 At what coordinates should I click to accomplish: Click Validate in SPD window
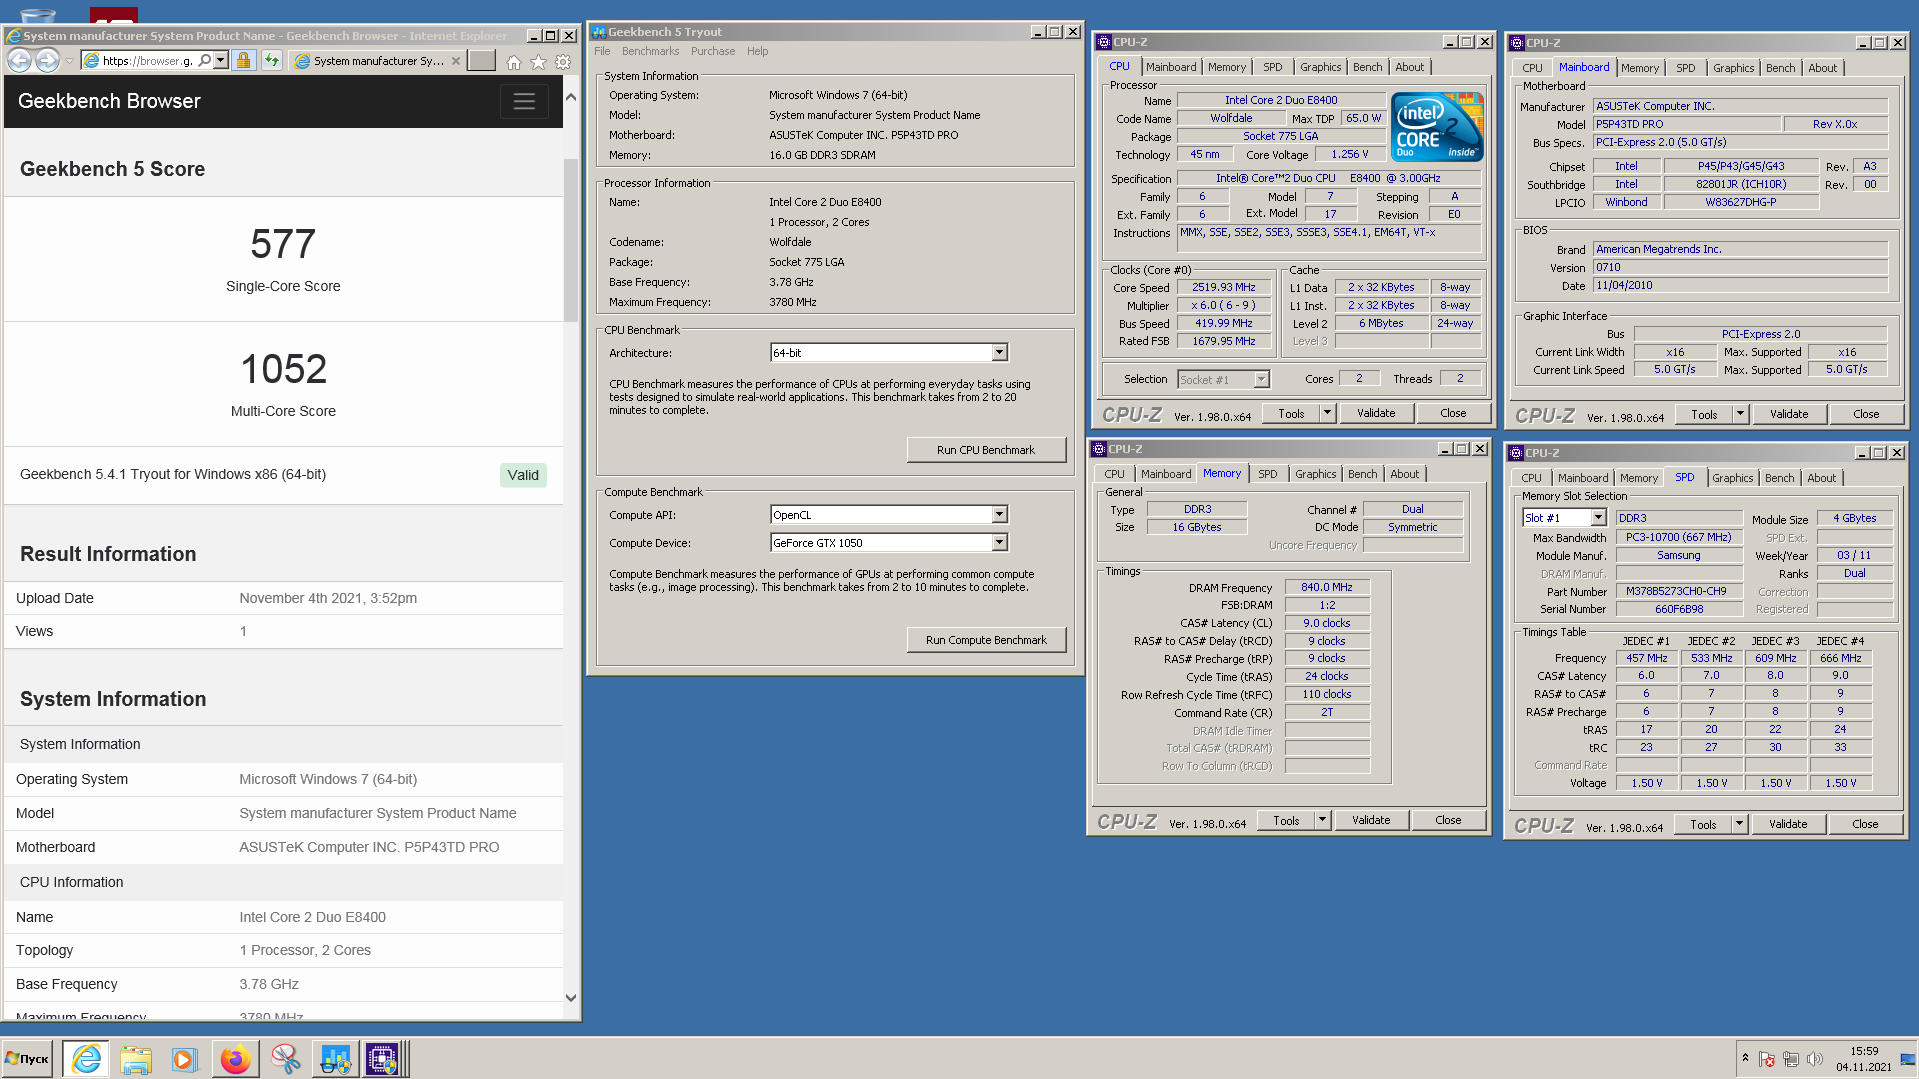tap(1788, 824)
